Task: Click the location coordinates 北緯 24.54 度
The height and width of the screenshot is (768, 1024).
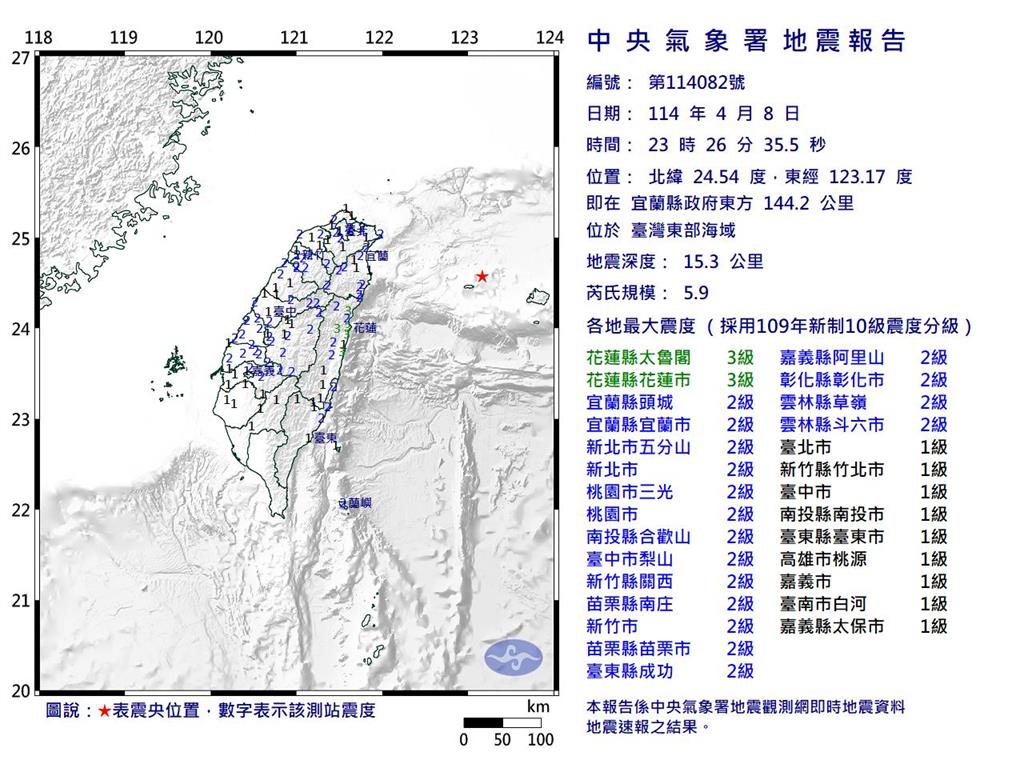Action: [707, 176]
